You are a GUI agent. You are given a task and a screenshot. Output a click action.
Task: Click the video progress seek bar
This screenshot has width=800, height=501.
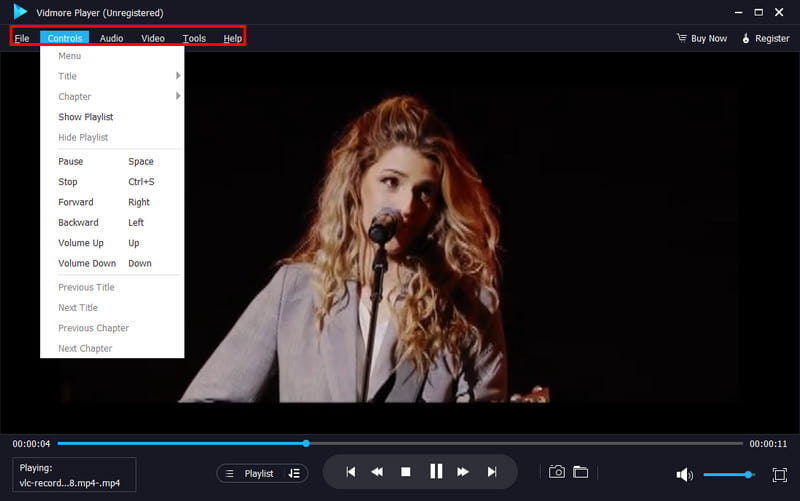(x=400, y=443)
